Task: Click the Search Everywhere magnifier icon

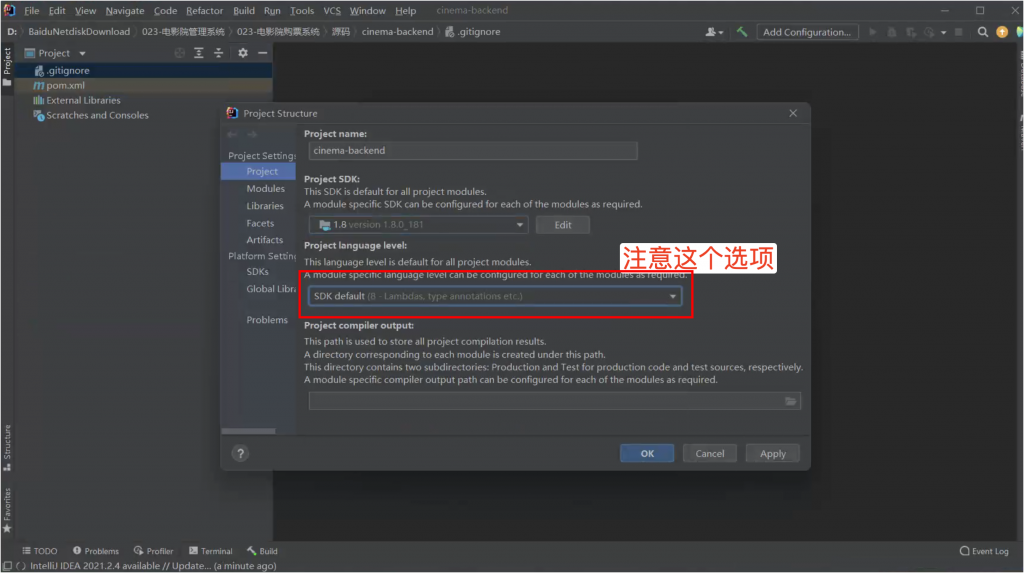Action: (x=982, y=31)
